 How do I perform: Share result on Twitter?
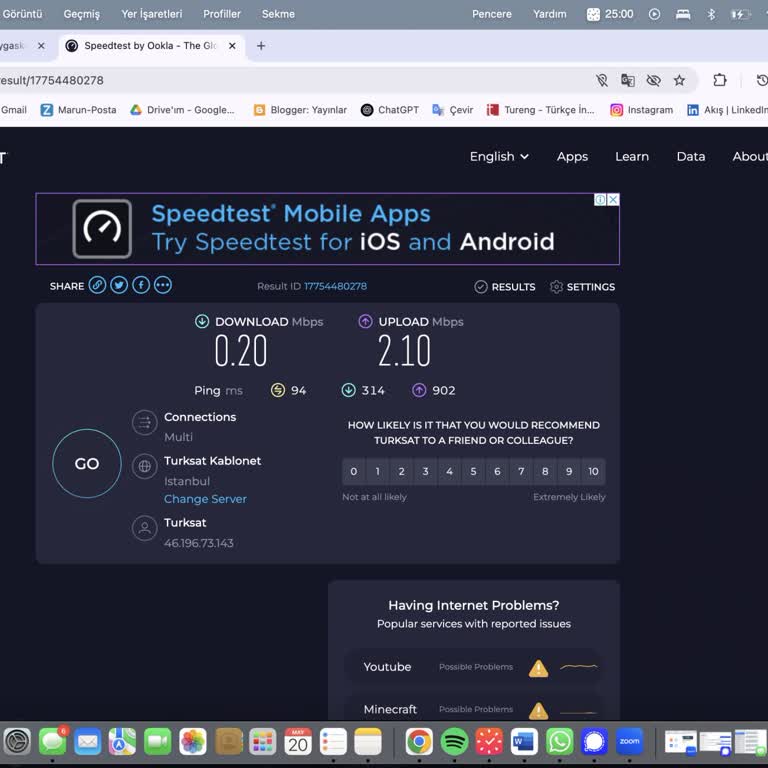[119, 285]
